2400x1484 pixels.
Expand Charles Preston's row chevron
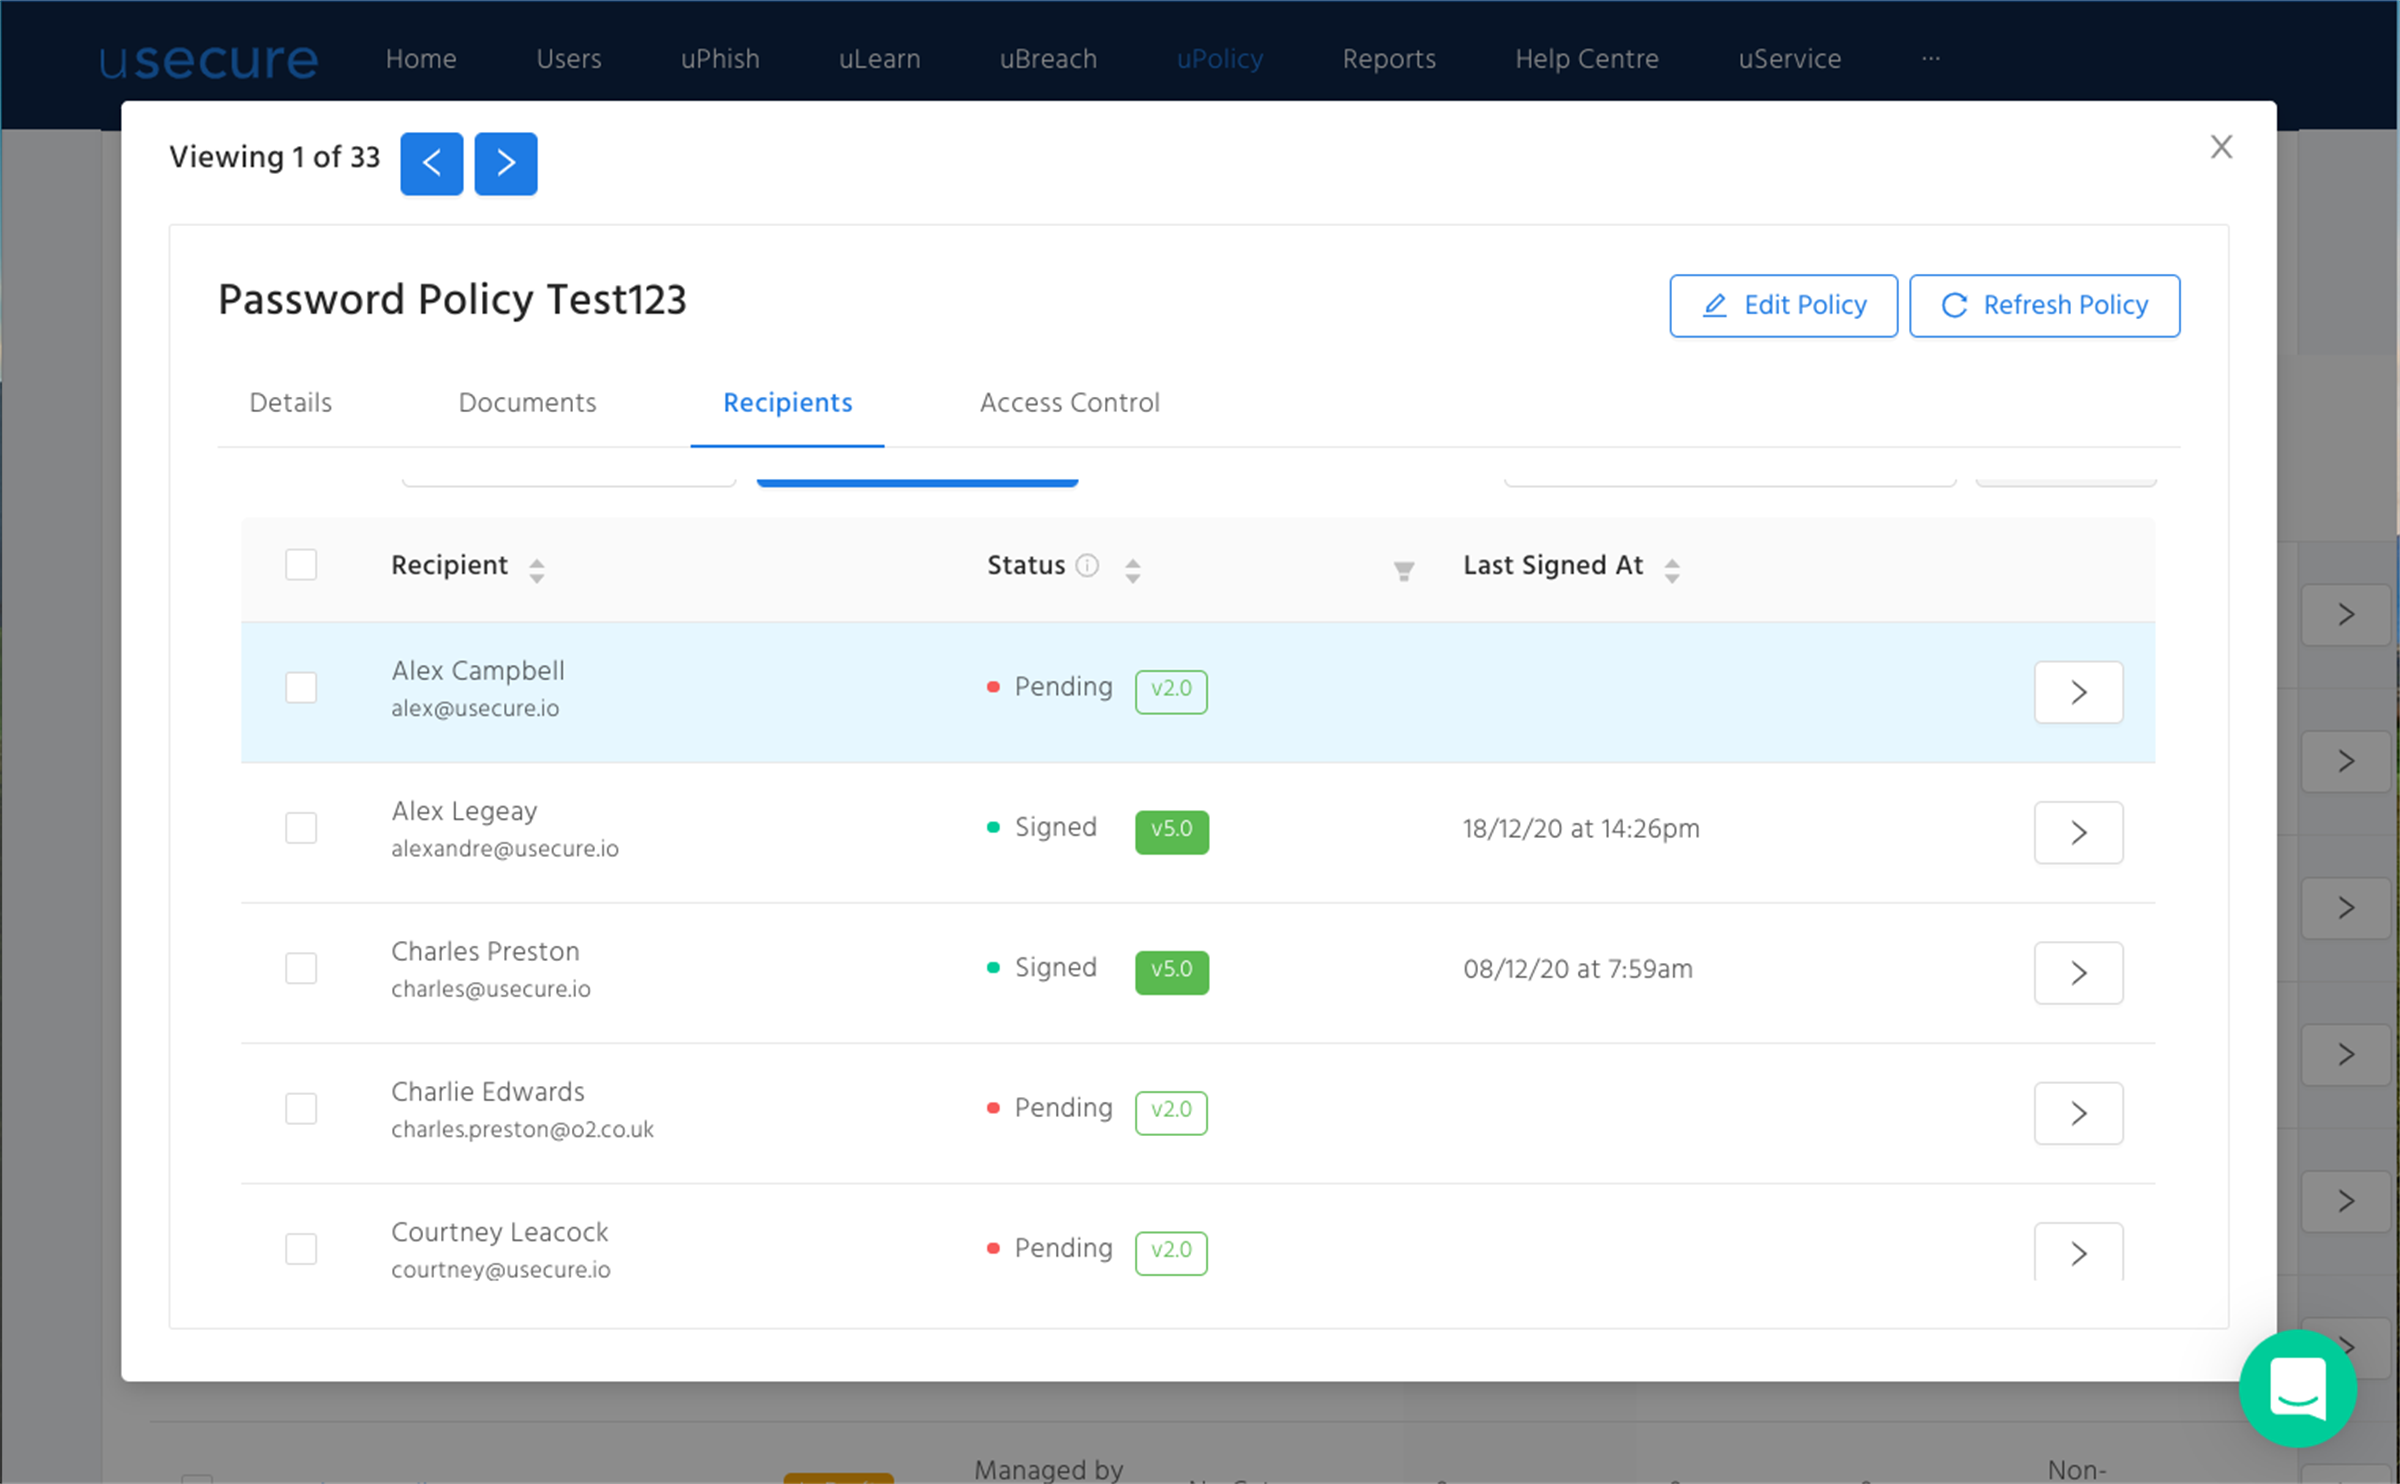pos(2078,972)
